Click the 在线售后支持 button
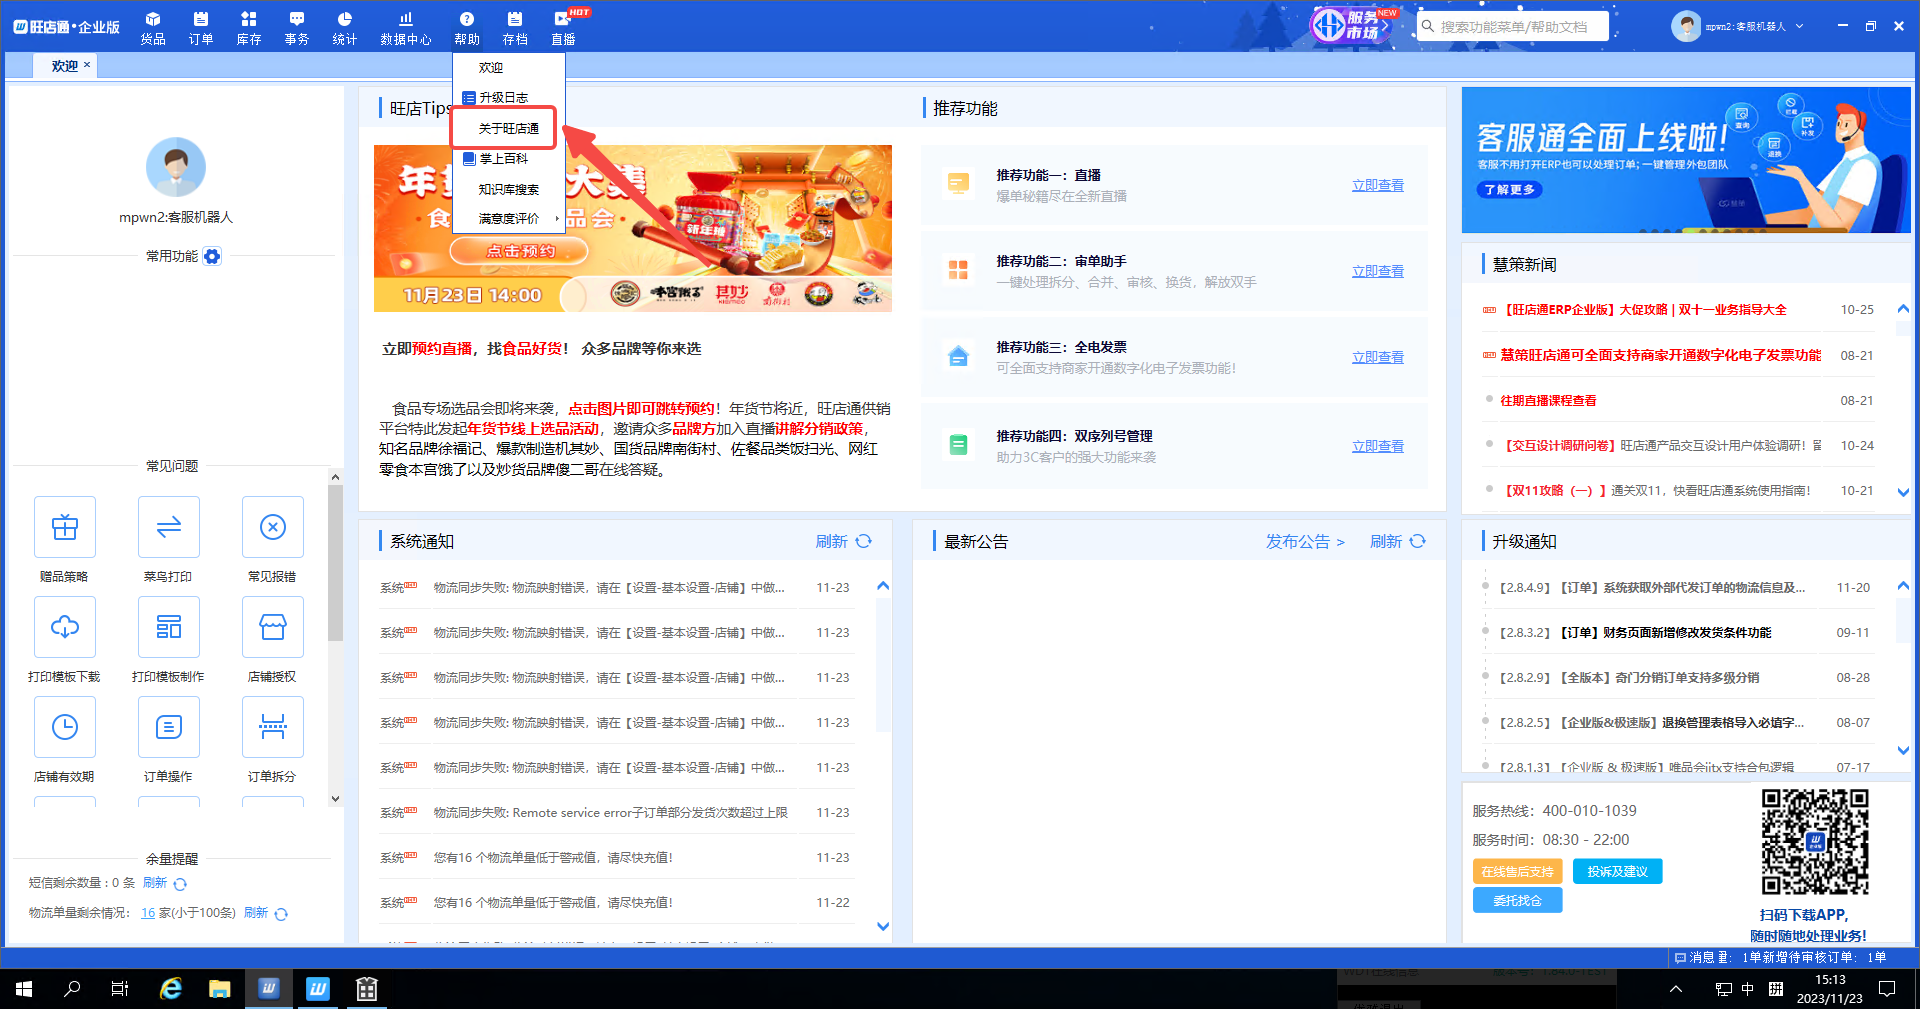1920x1009 pixels. [x=1517, y=872]
